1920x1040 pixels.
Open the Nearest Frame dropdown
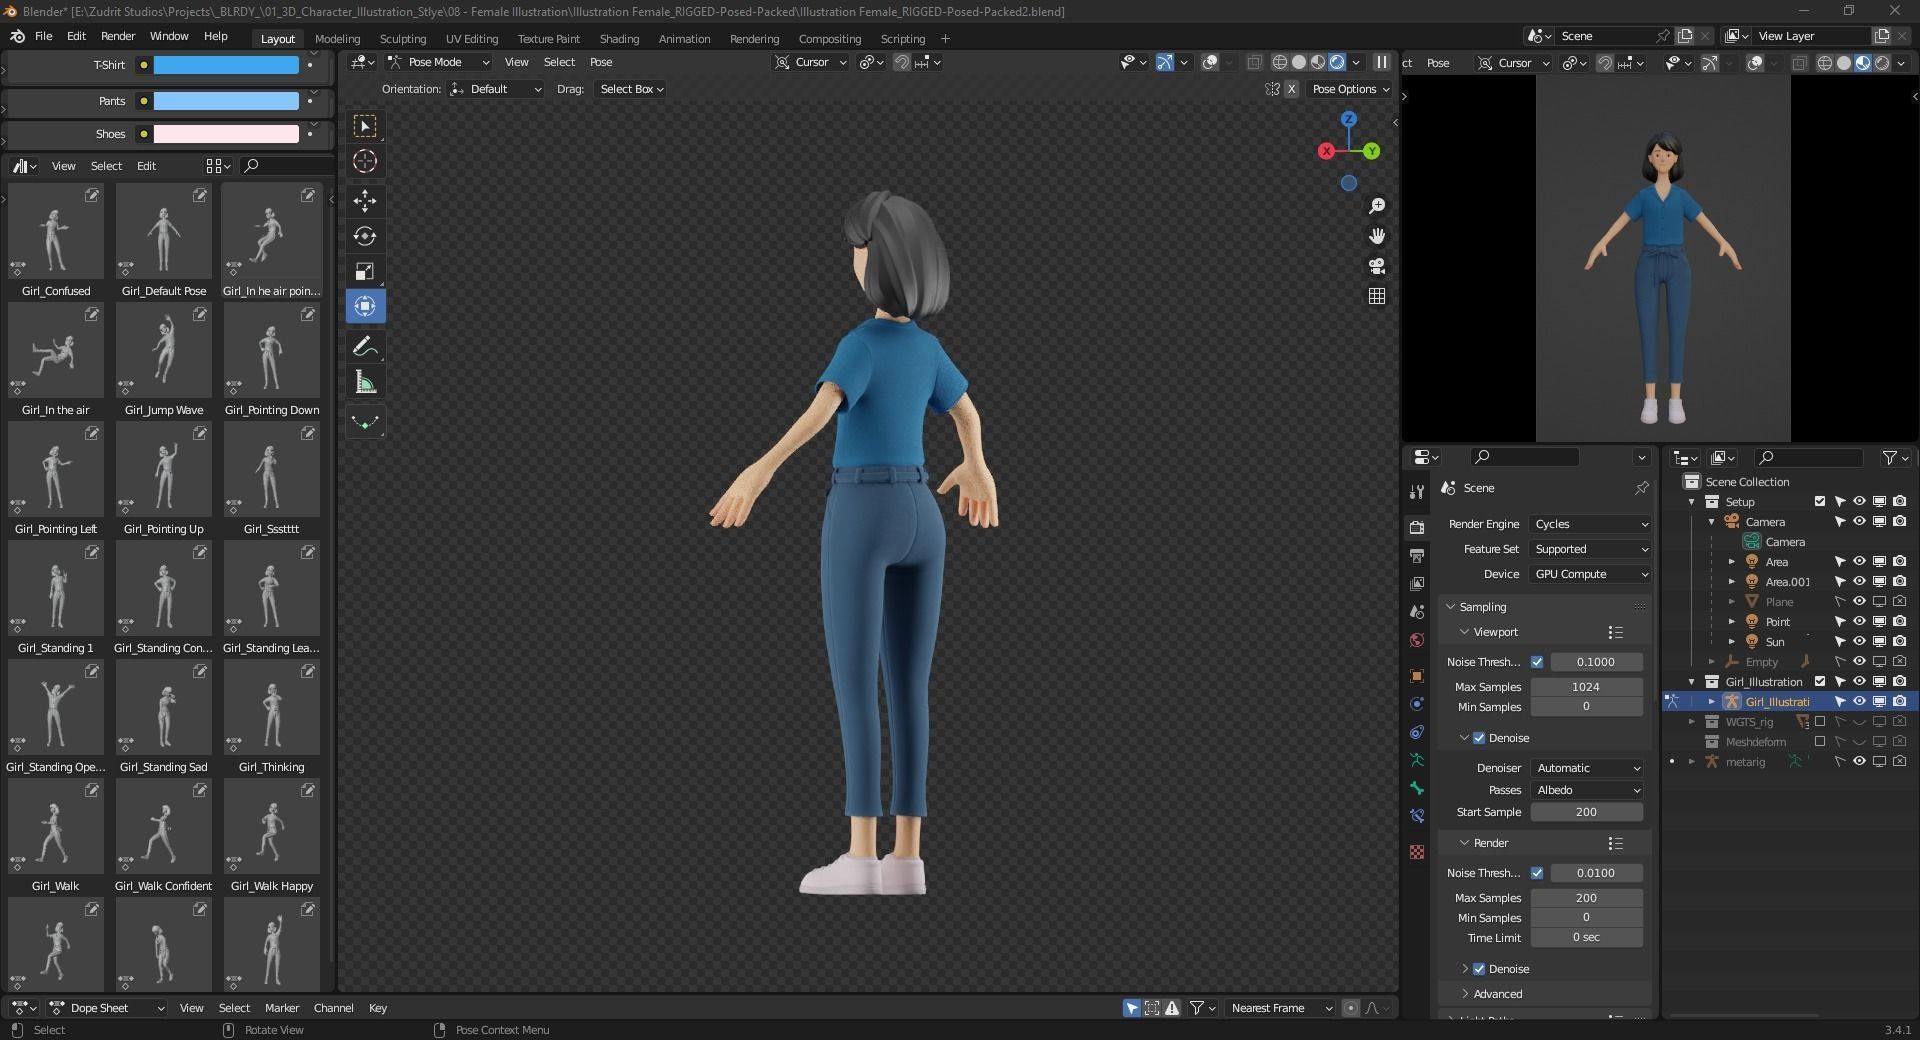coord(1281,1008)
